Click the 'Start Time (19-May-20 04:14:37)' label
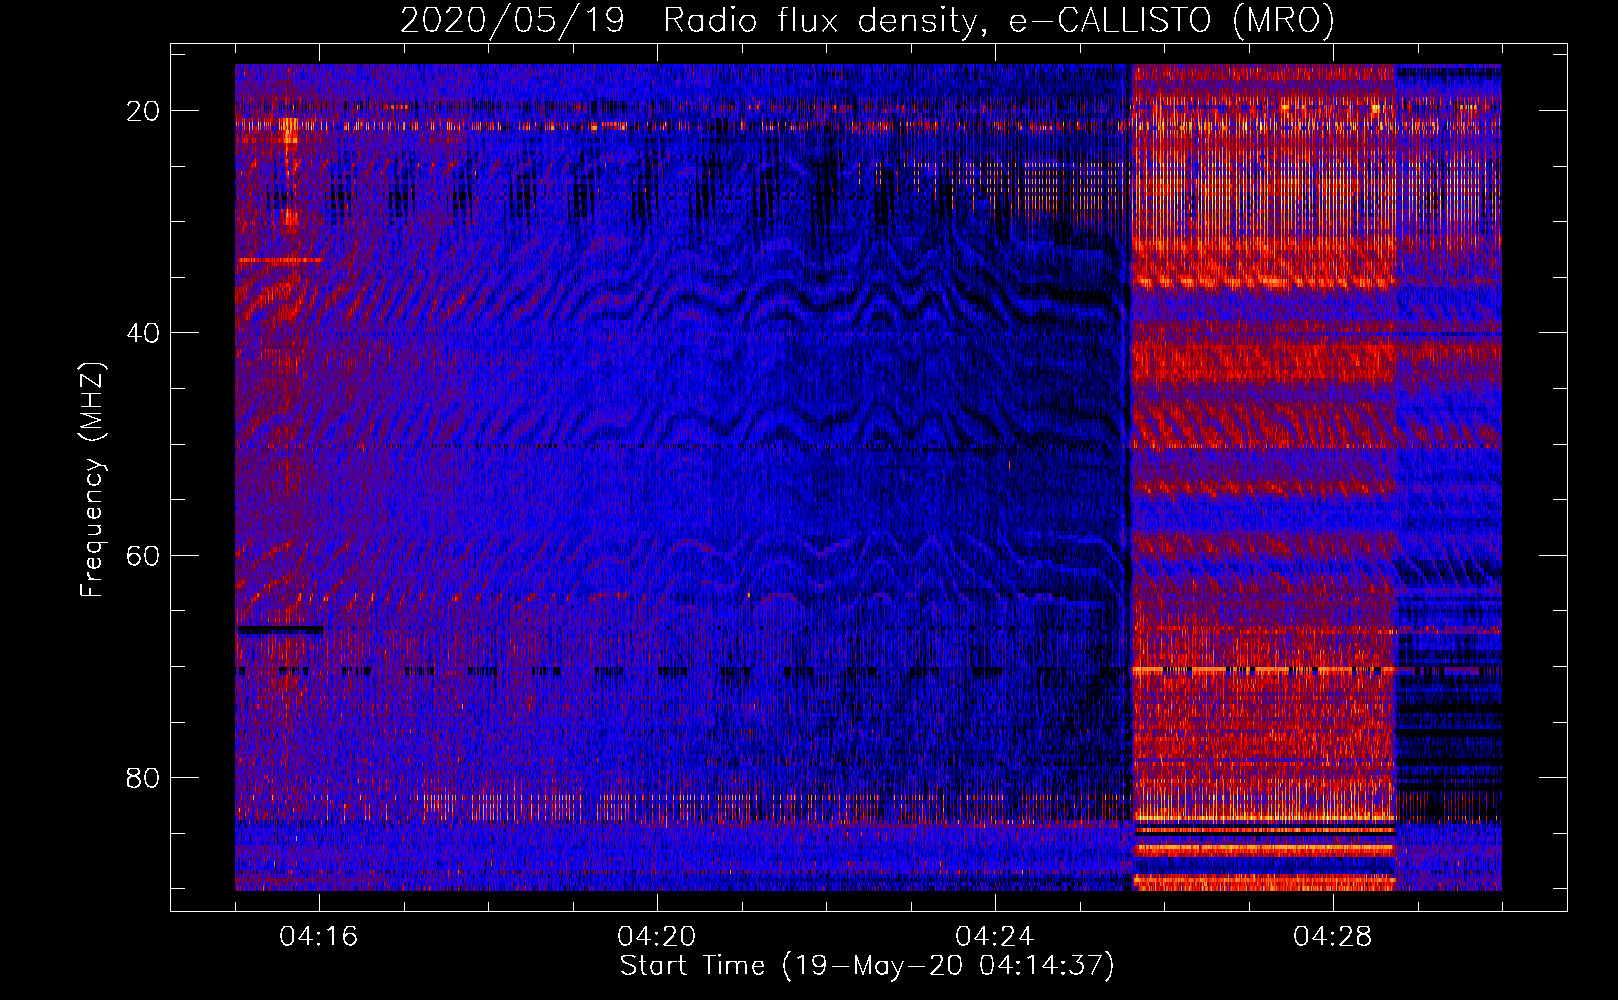 [867, 966]
